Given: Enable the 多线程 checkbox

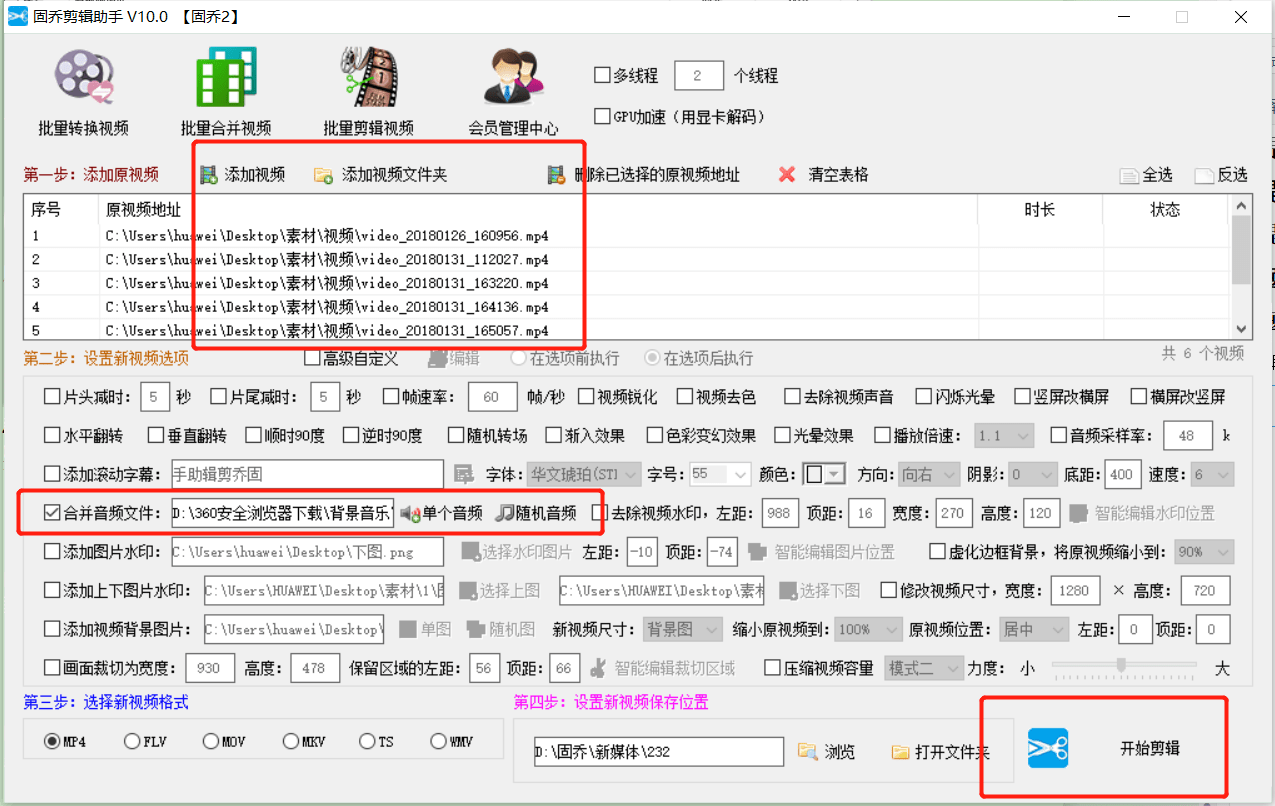Looking at the screenshot, I should [x=602, y=75].
